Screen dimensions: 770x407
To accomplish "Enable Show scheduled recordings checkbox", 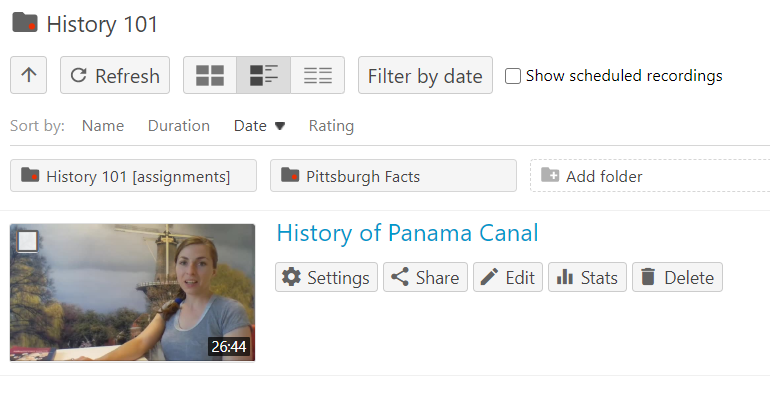I will 513,76.
